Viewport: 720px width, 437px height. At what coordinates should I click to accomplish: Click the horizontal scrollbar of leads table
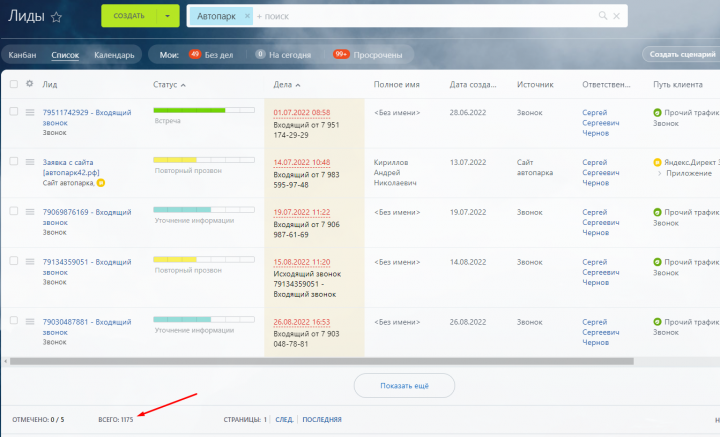321,361
